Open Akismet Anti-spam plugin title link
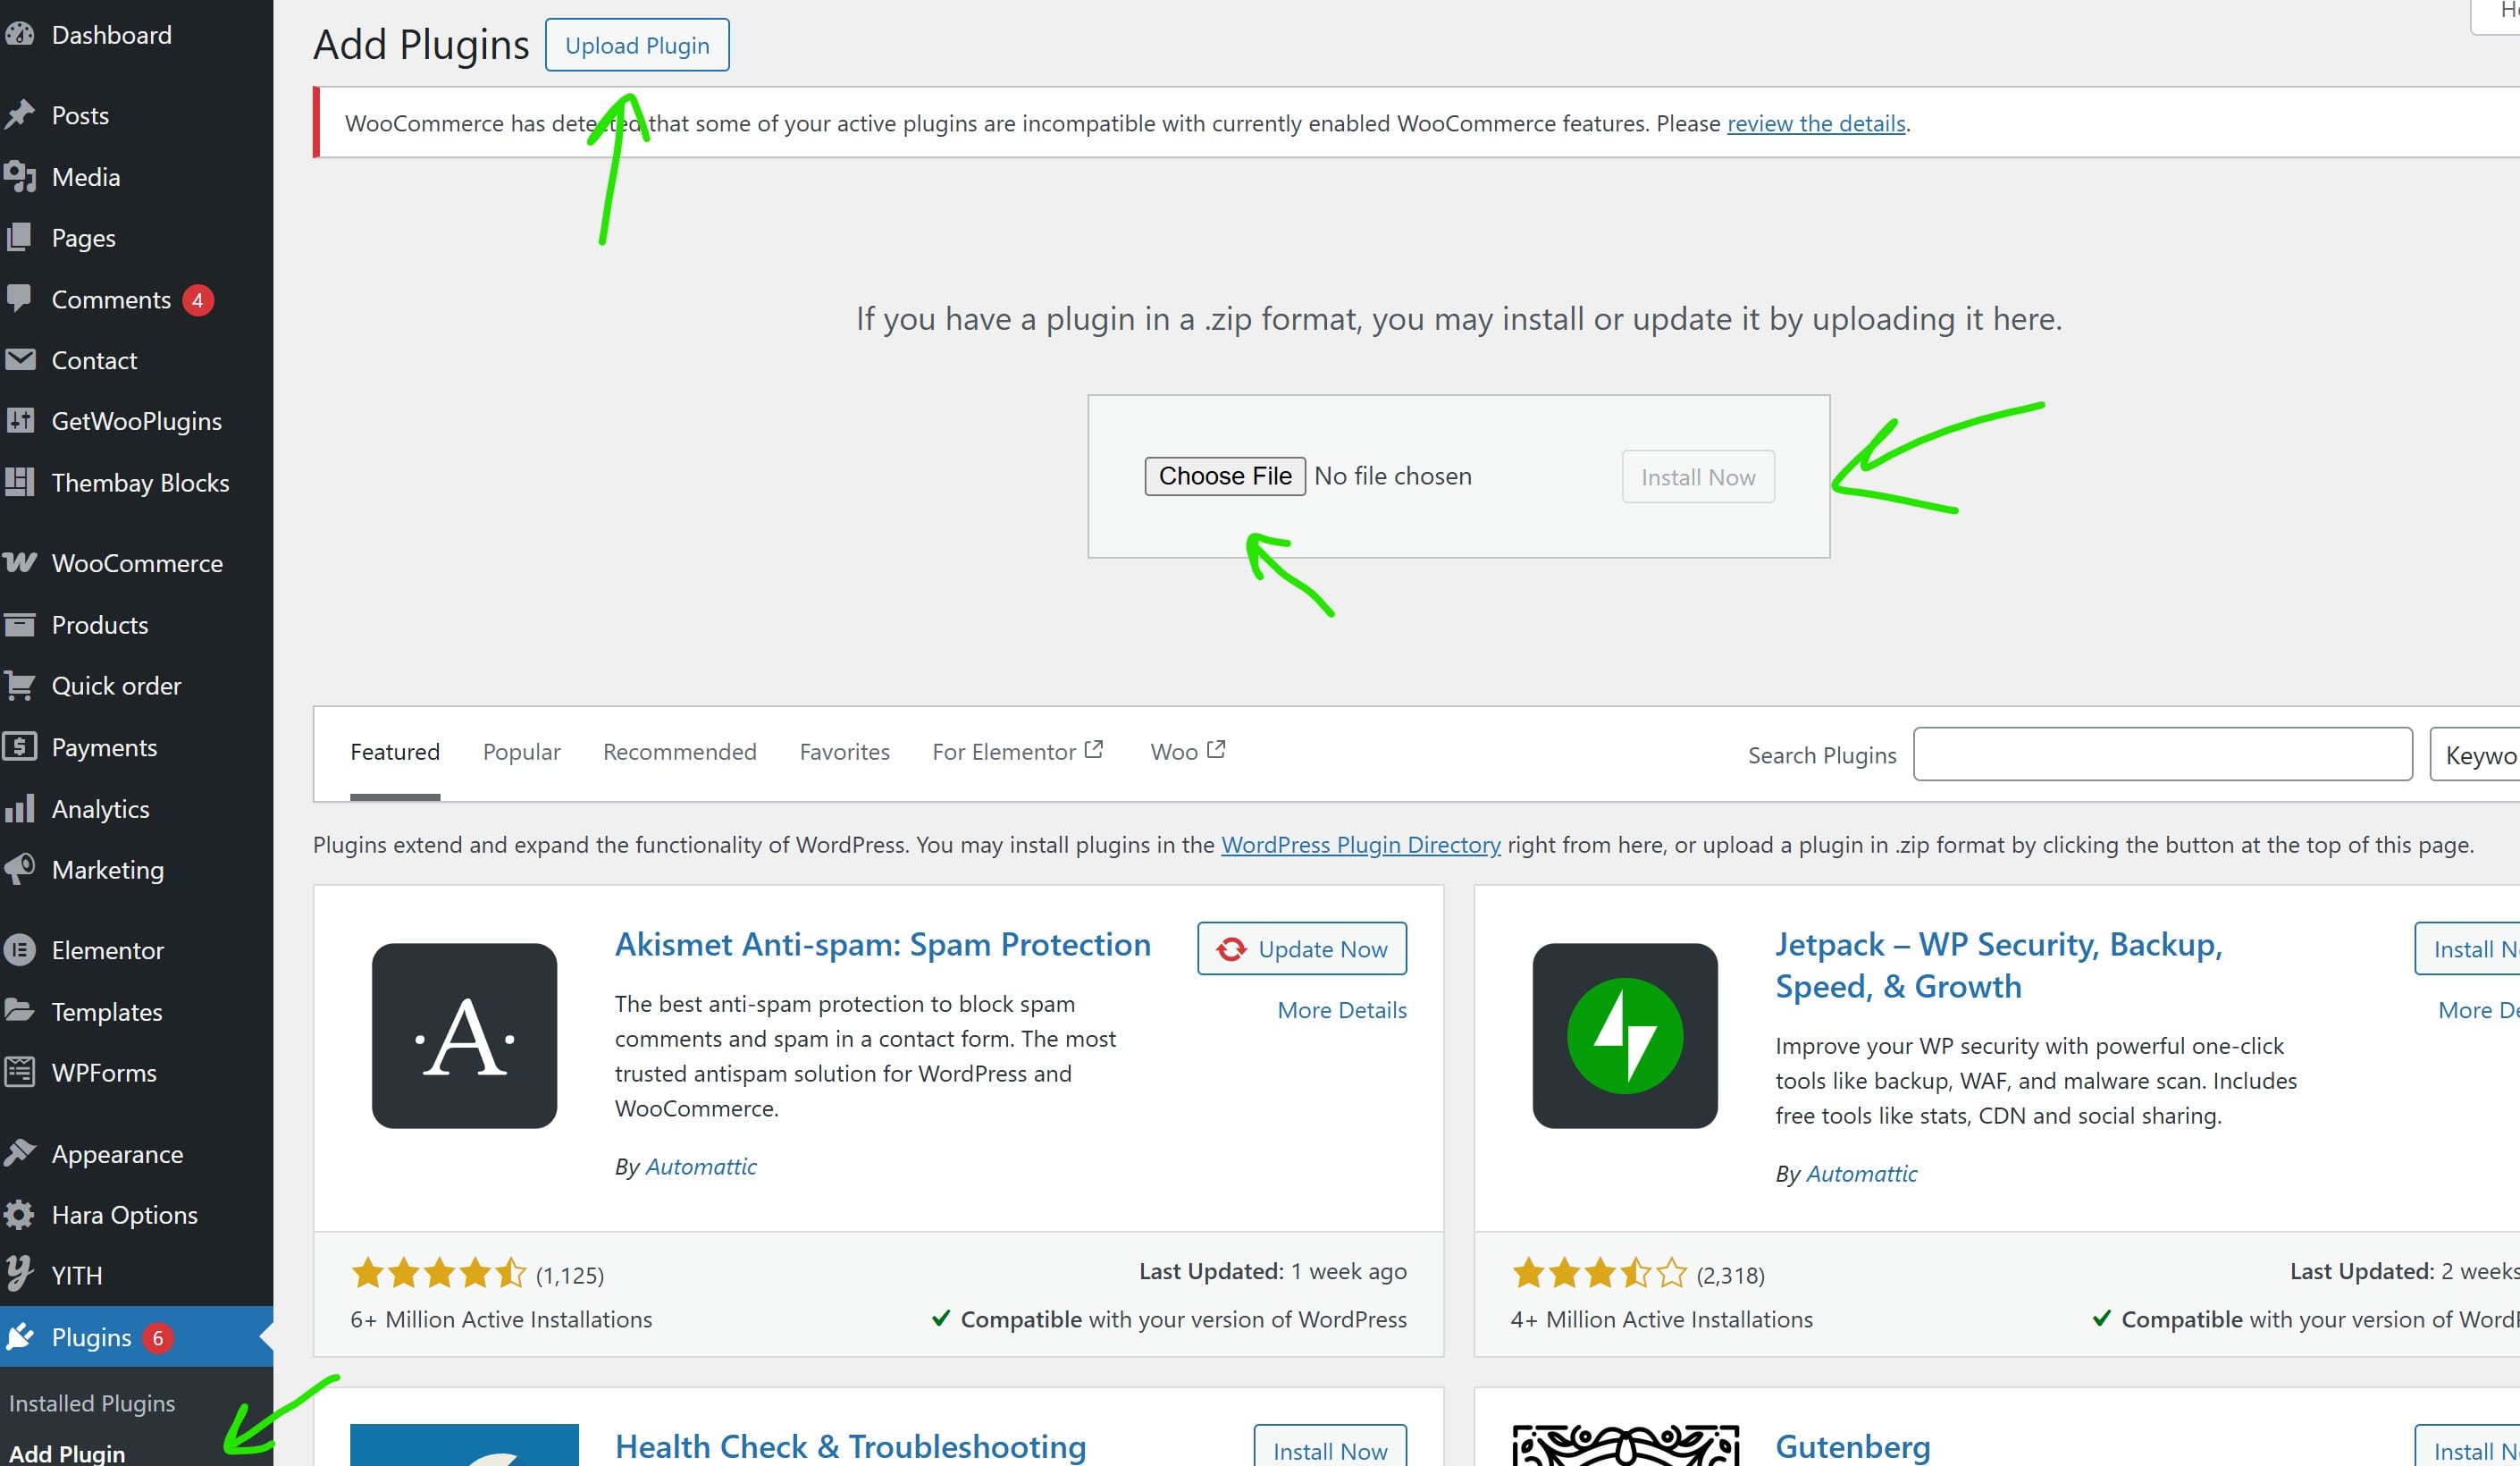The width and height of the screenshot is (2520, 1466). point(883,944)
